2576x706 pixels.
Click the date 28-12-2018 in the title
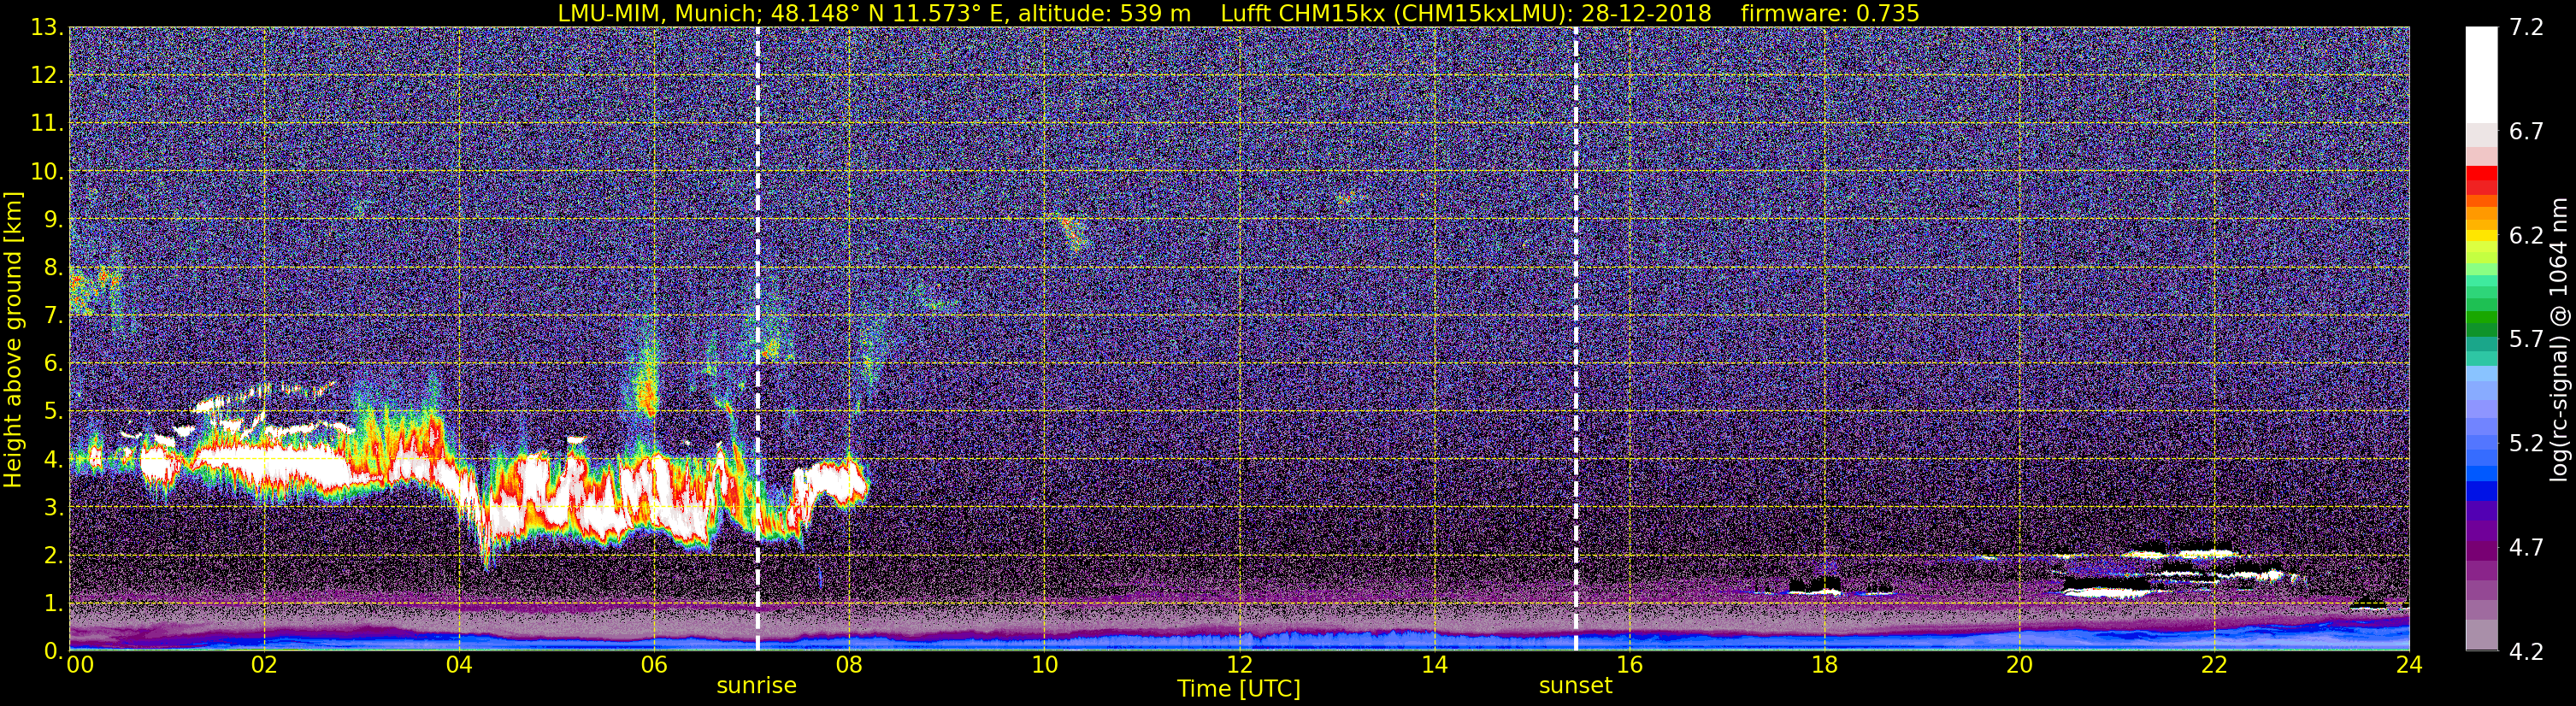click(1646, 13)
